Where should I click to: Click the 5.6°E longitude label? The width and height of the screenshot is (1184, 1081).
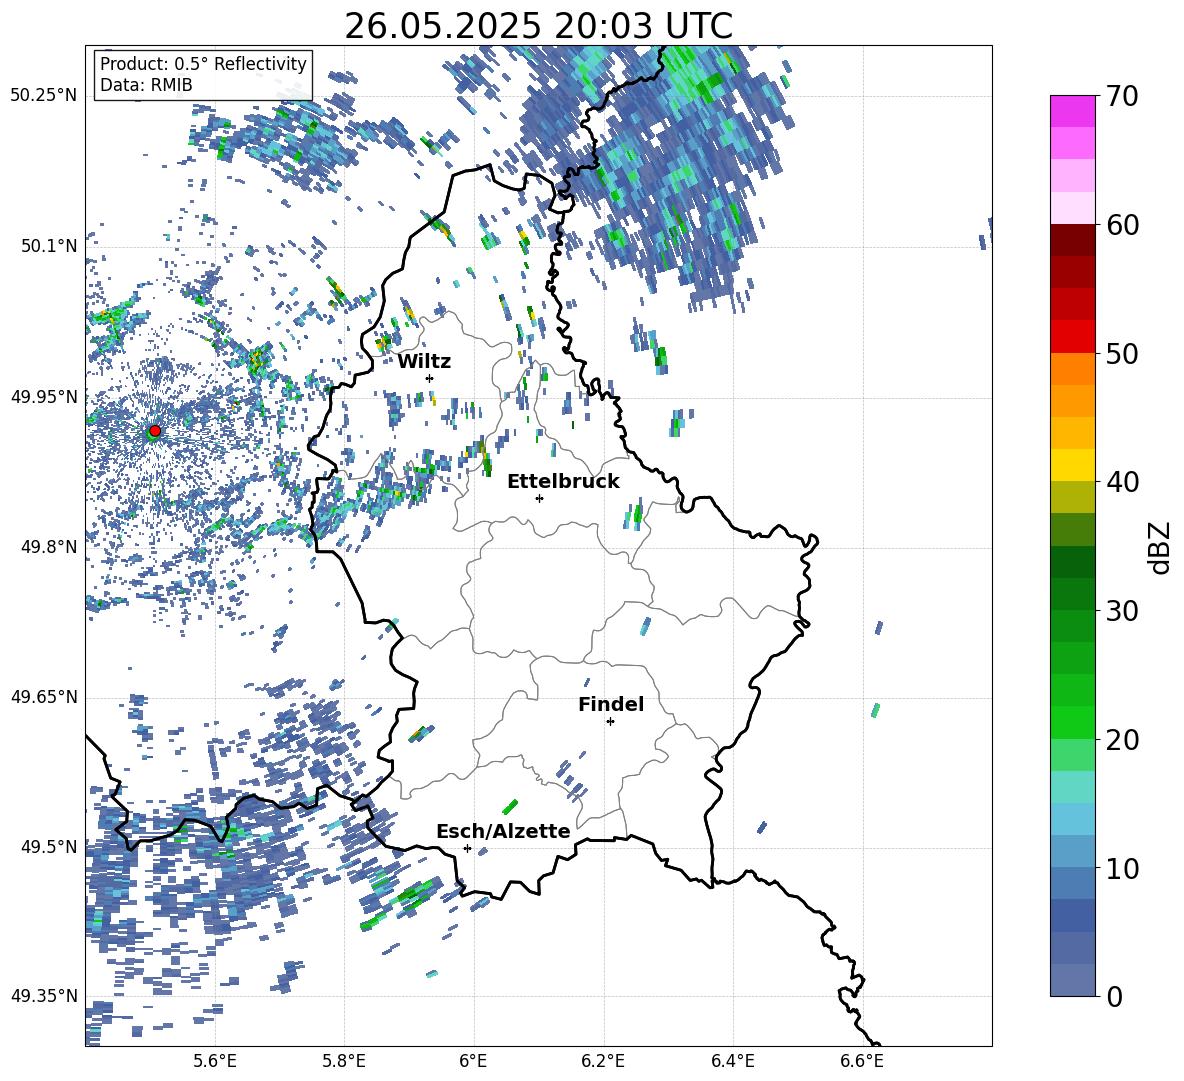[x=215, y=1061]
